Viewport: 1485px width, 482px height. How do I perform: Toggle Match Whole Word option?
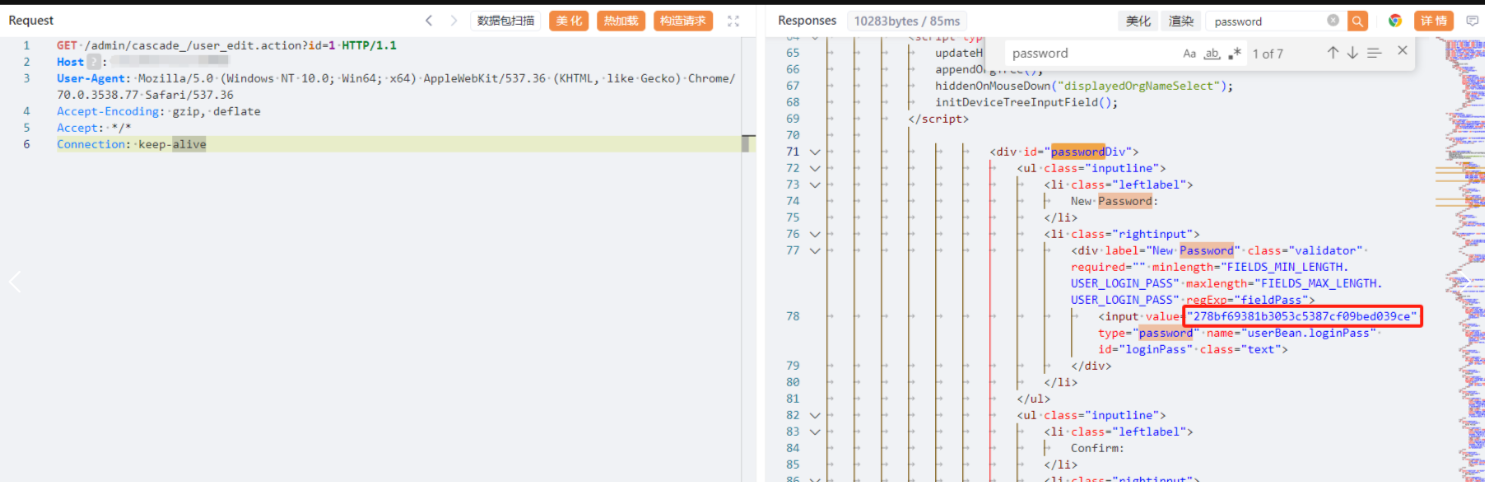click(x=1212, y=54)
